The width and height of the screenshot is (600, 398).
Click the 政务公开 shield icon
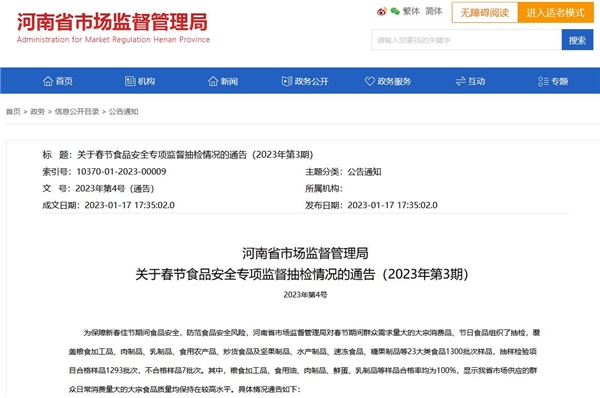[x=287, y=81]
